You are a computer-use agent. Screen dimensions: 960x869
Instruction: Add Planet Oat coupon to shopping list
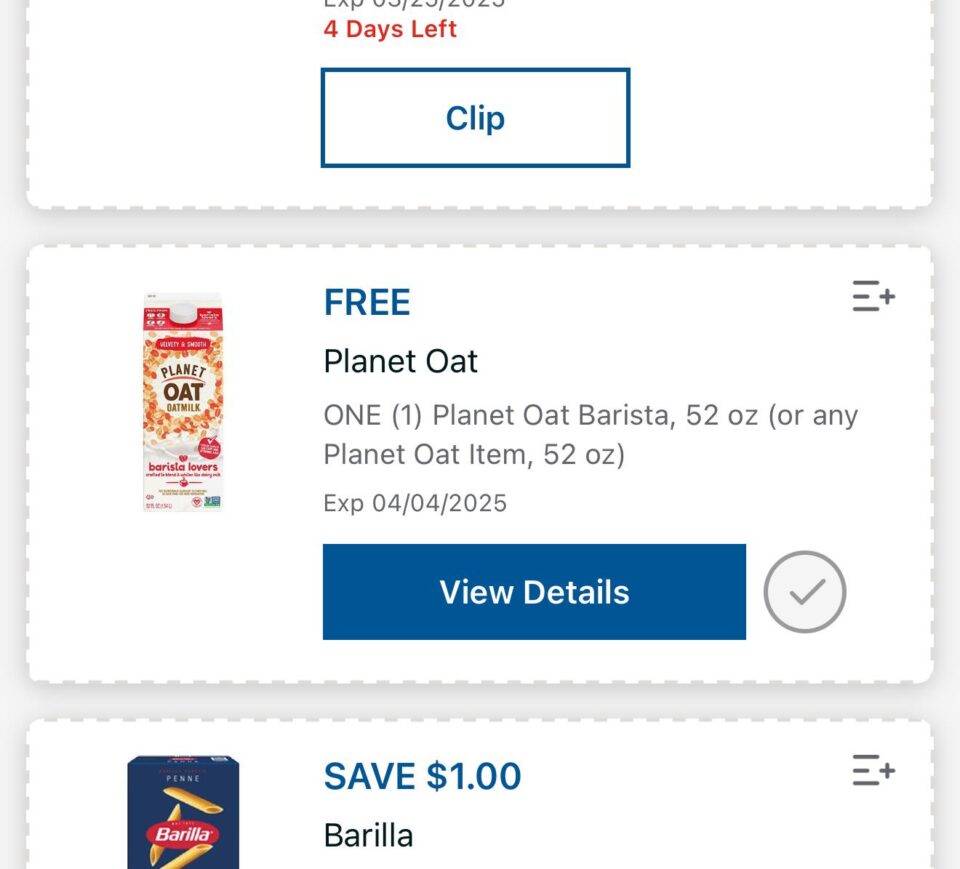tap(873, 297)
